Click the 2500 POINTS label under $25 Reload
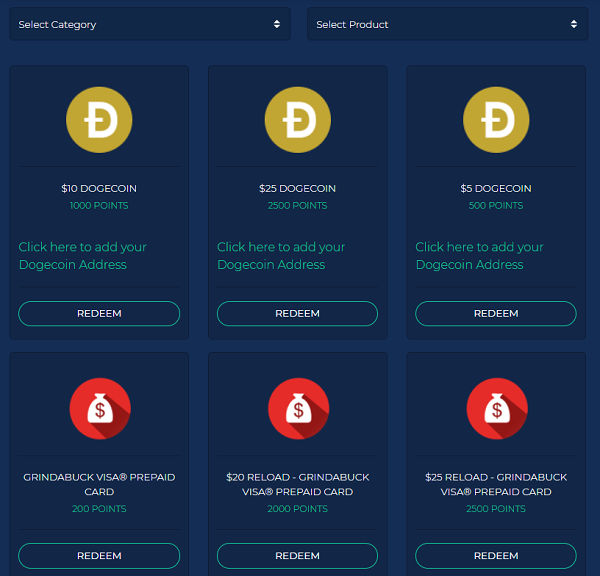This screenshot has height=576, width=600. pyautogui.click(x=496, y=509)
